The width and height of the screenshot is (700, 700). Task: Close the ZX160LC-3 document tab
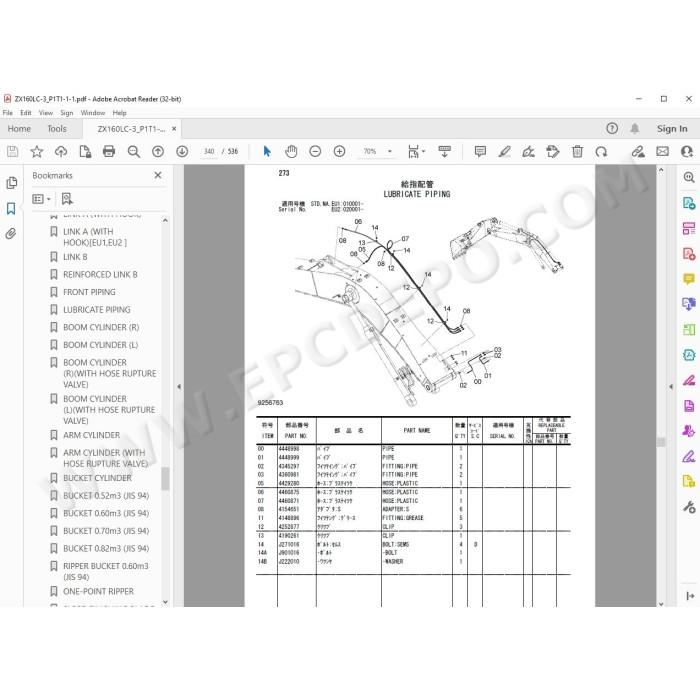[174, 129]
